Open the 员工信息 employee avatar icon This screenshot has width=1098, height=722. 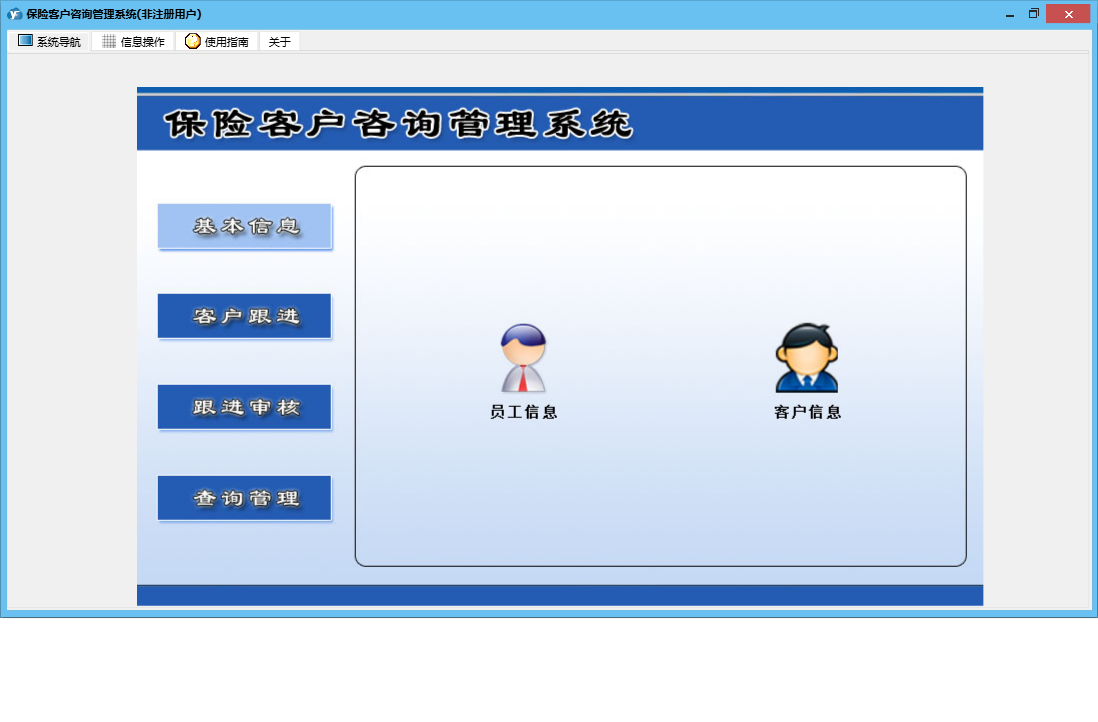523,358
